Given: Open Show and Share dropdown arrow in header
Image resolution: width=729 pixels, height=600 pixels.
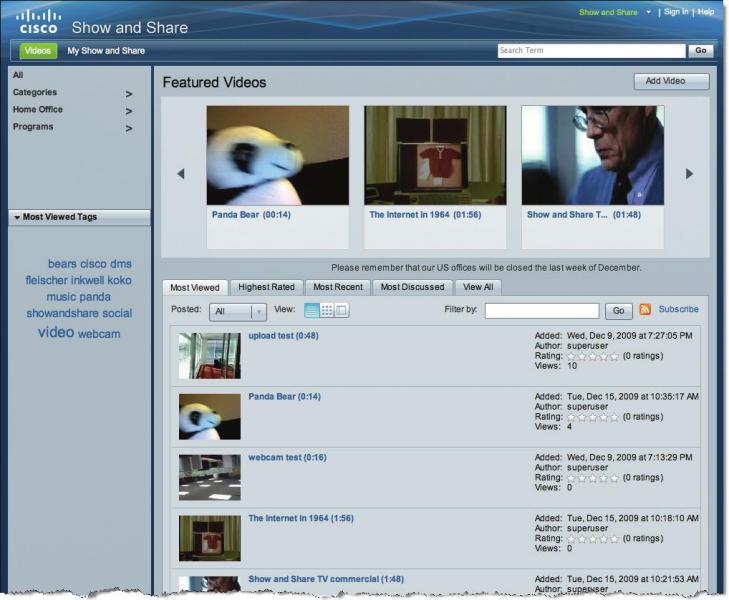Looking at the screenshot, I should tap(649, 12).
